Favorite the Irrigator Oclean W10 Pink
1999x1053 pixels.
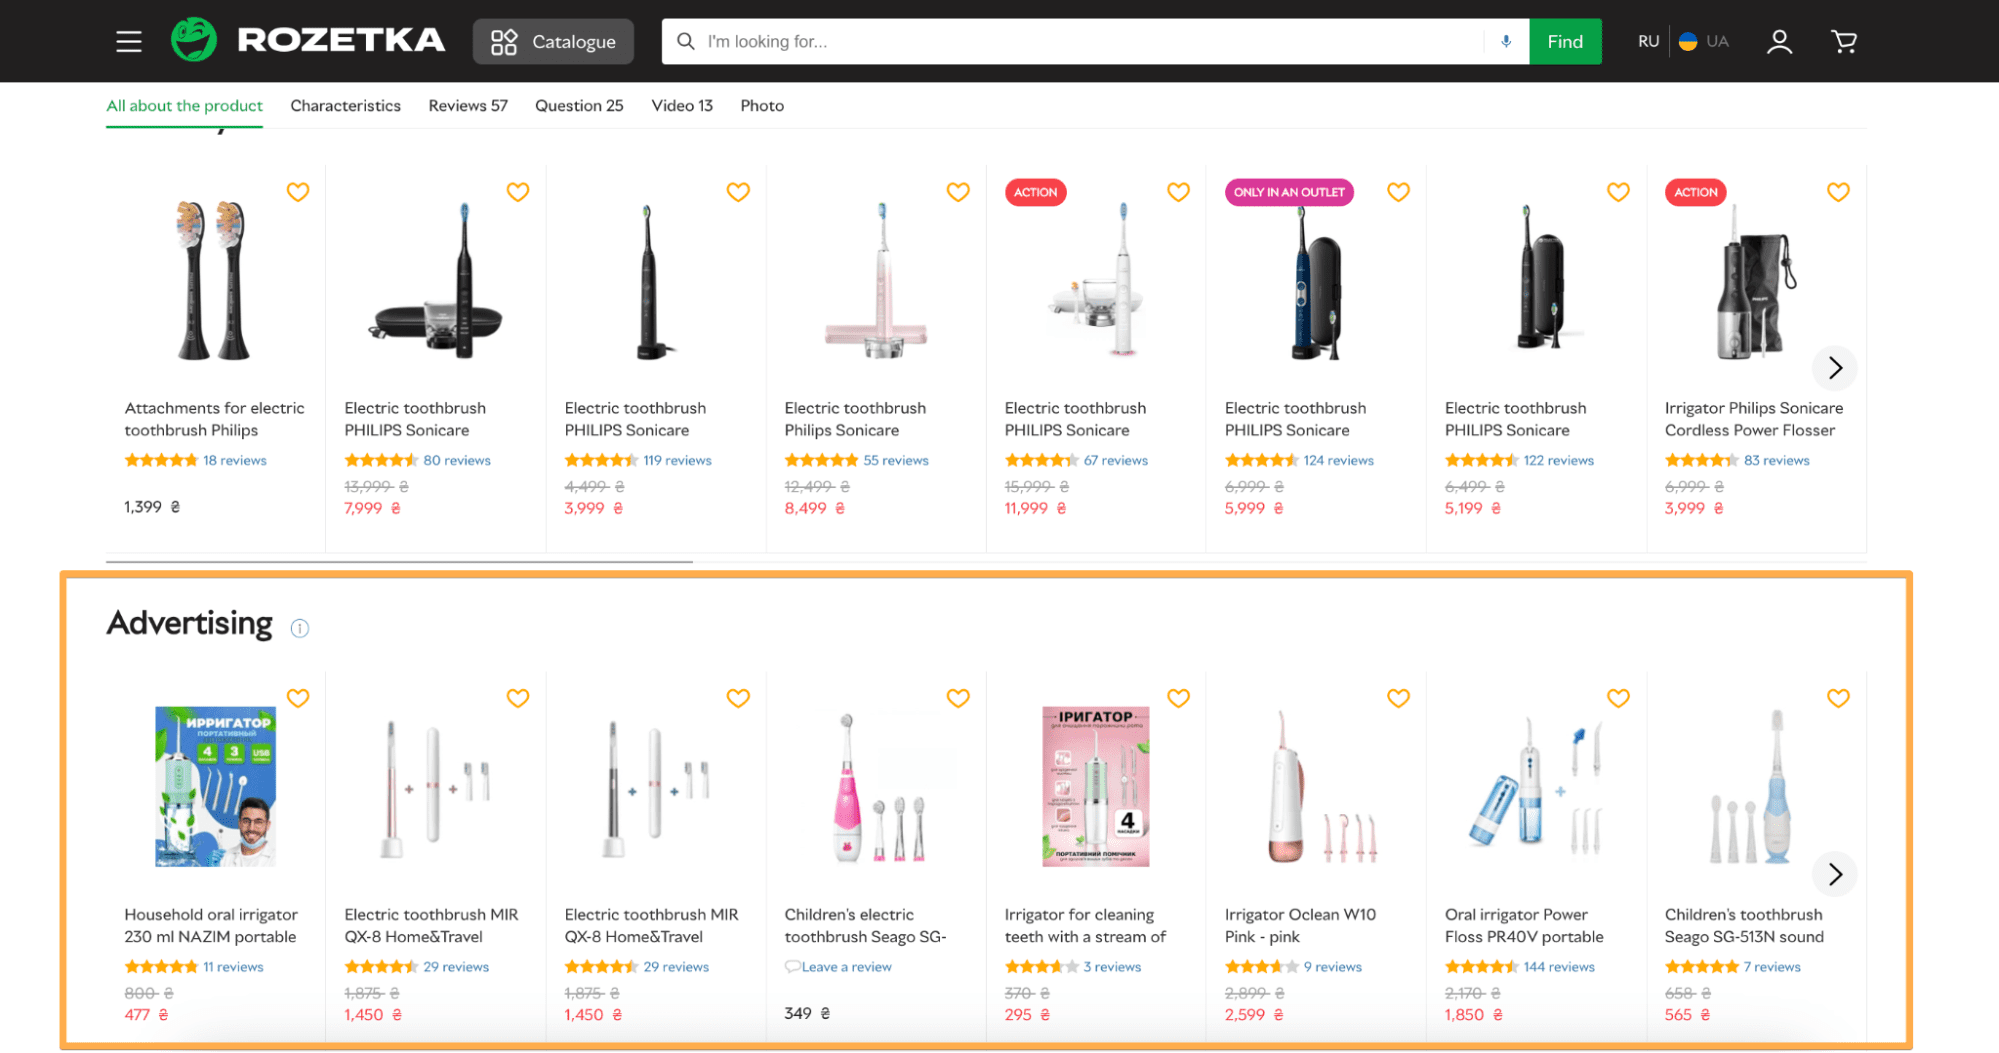[x=1398, y=698]
